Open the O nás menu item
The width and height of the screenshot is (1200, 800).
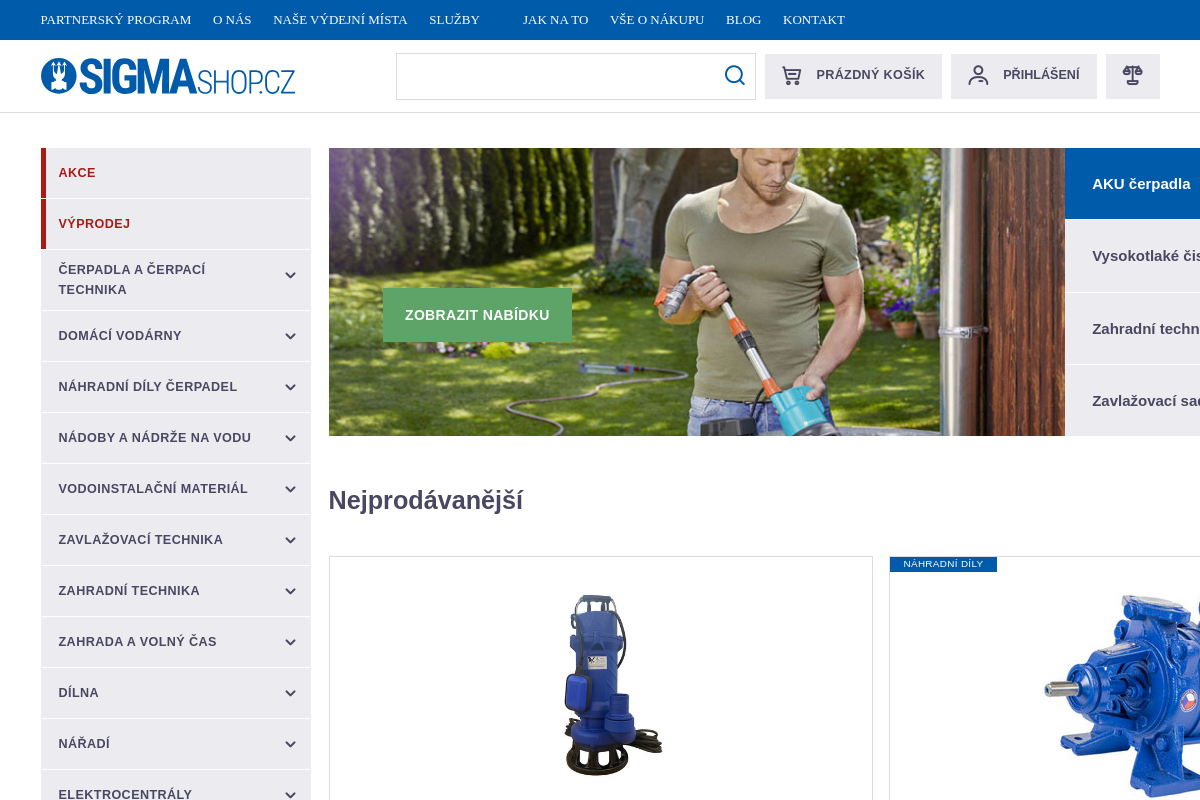[232, 20]
